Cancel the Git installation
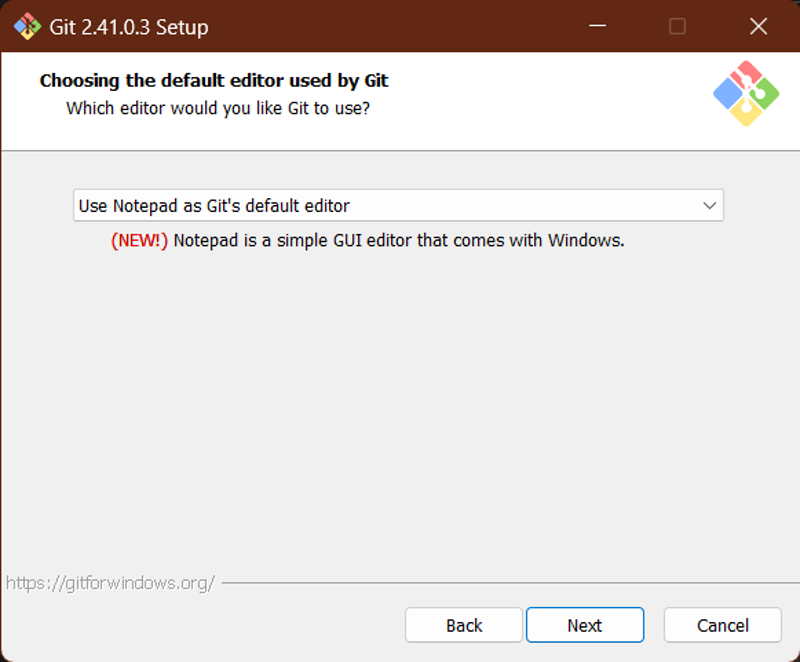The height and width of the screenshot is (662, 800). (x=722, y=625)
